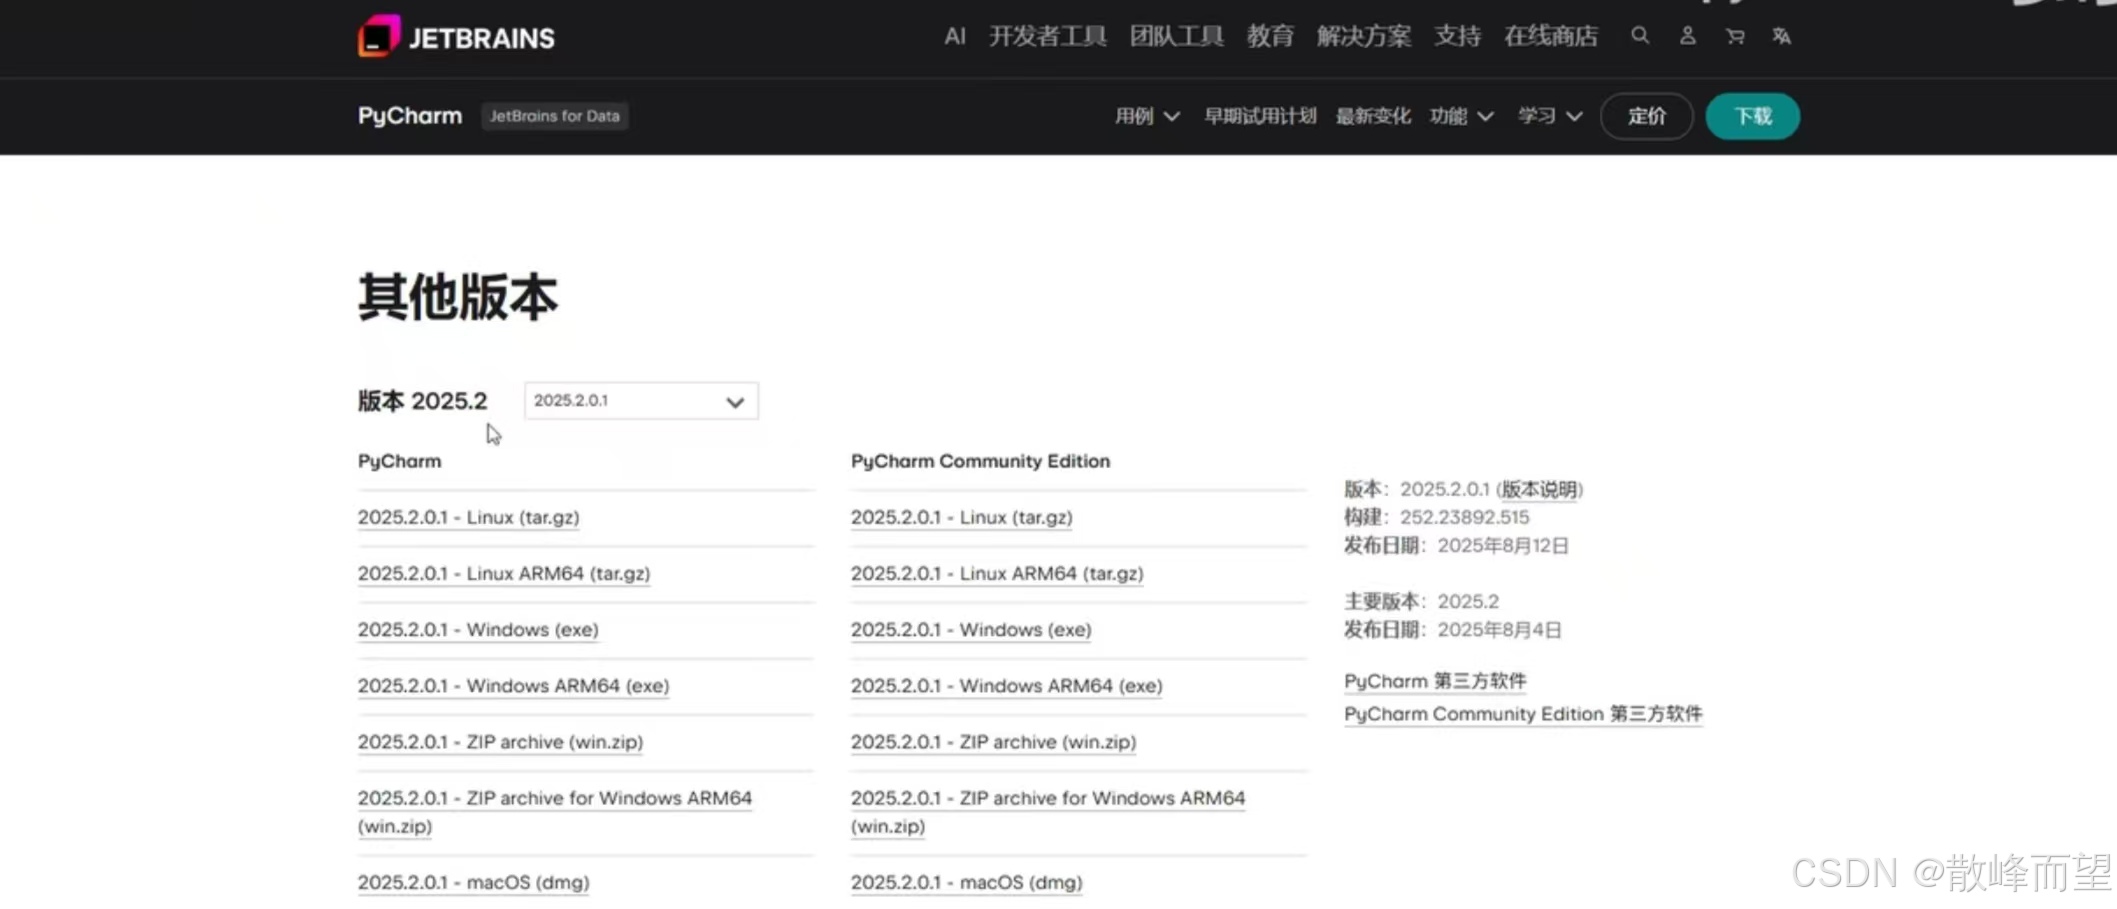Click the language translation icon
This screenshot has width=2117, height=909.
1781,36
